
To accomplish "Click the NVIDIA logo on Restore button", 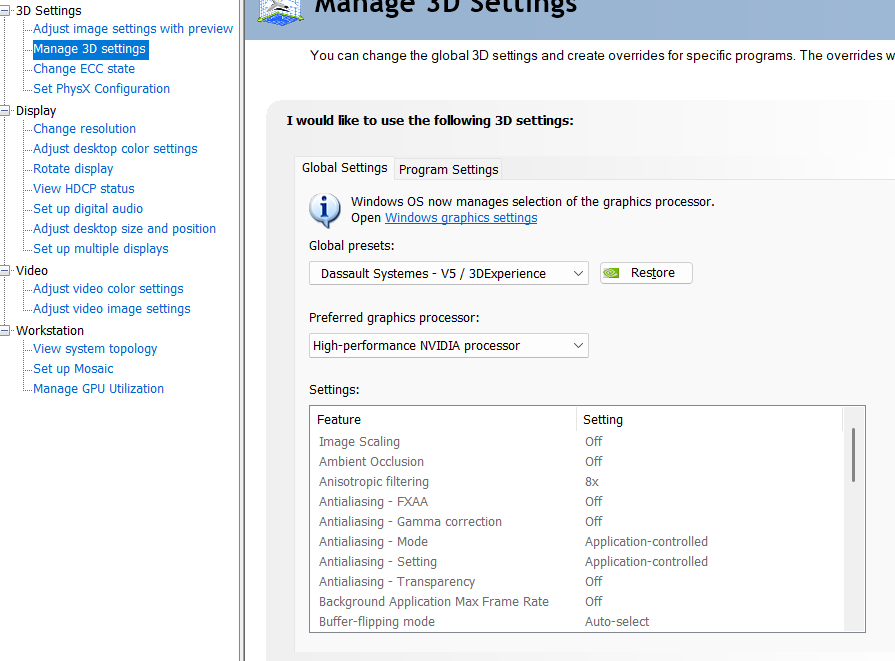I will pyautogui.click(x=615, y=273).
